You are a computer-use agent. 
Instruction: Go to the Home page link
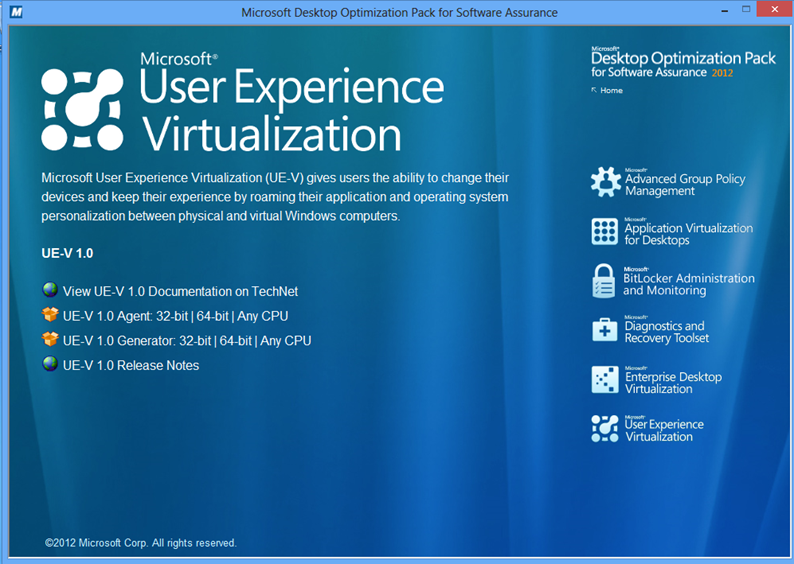(611, 91)
